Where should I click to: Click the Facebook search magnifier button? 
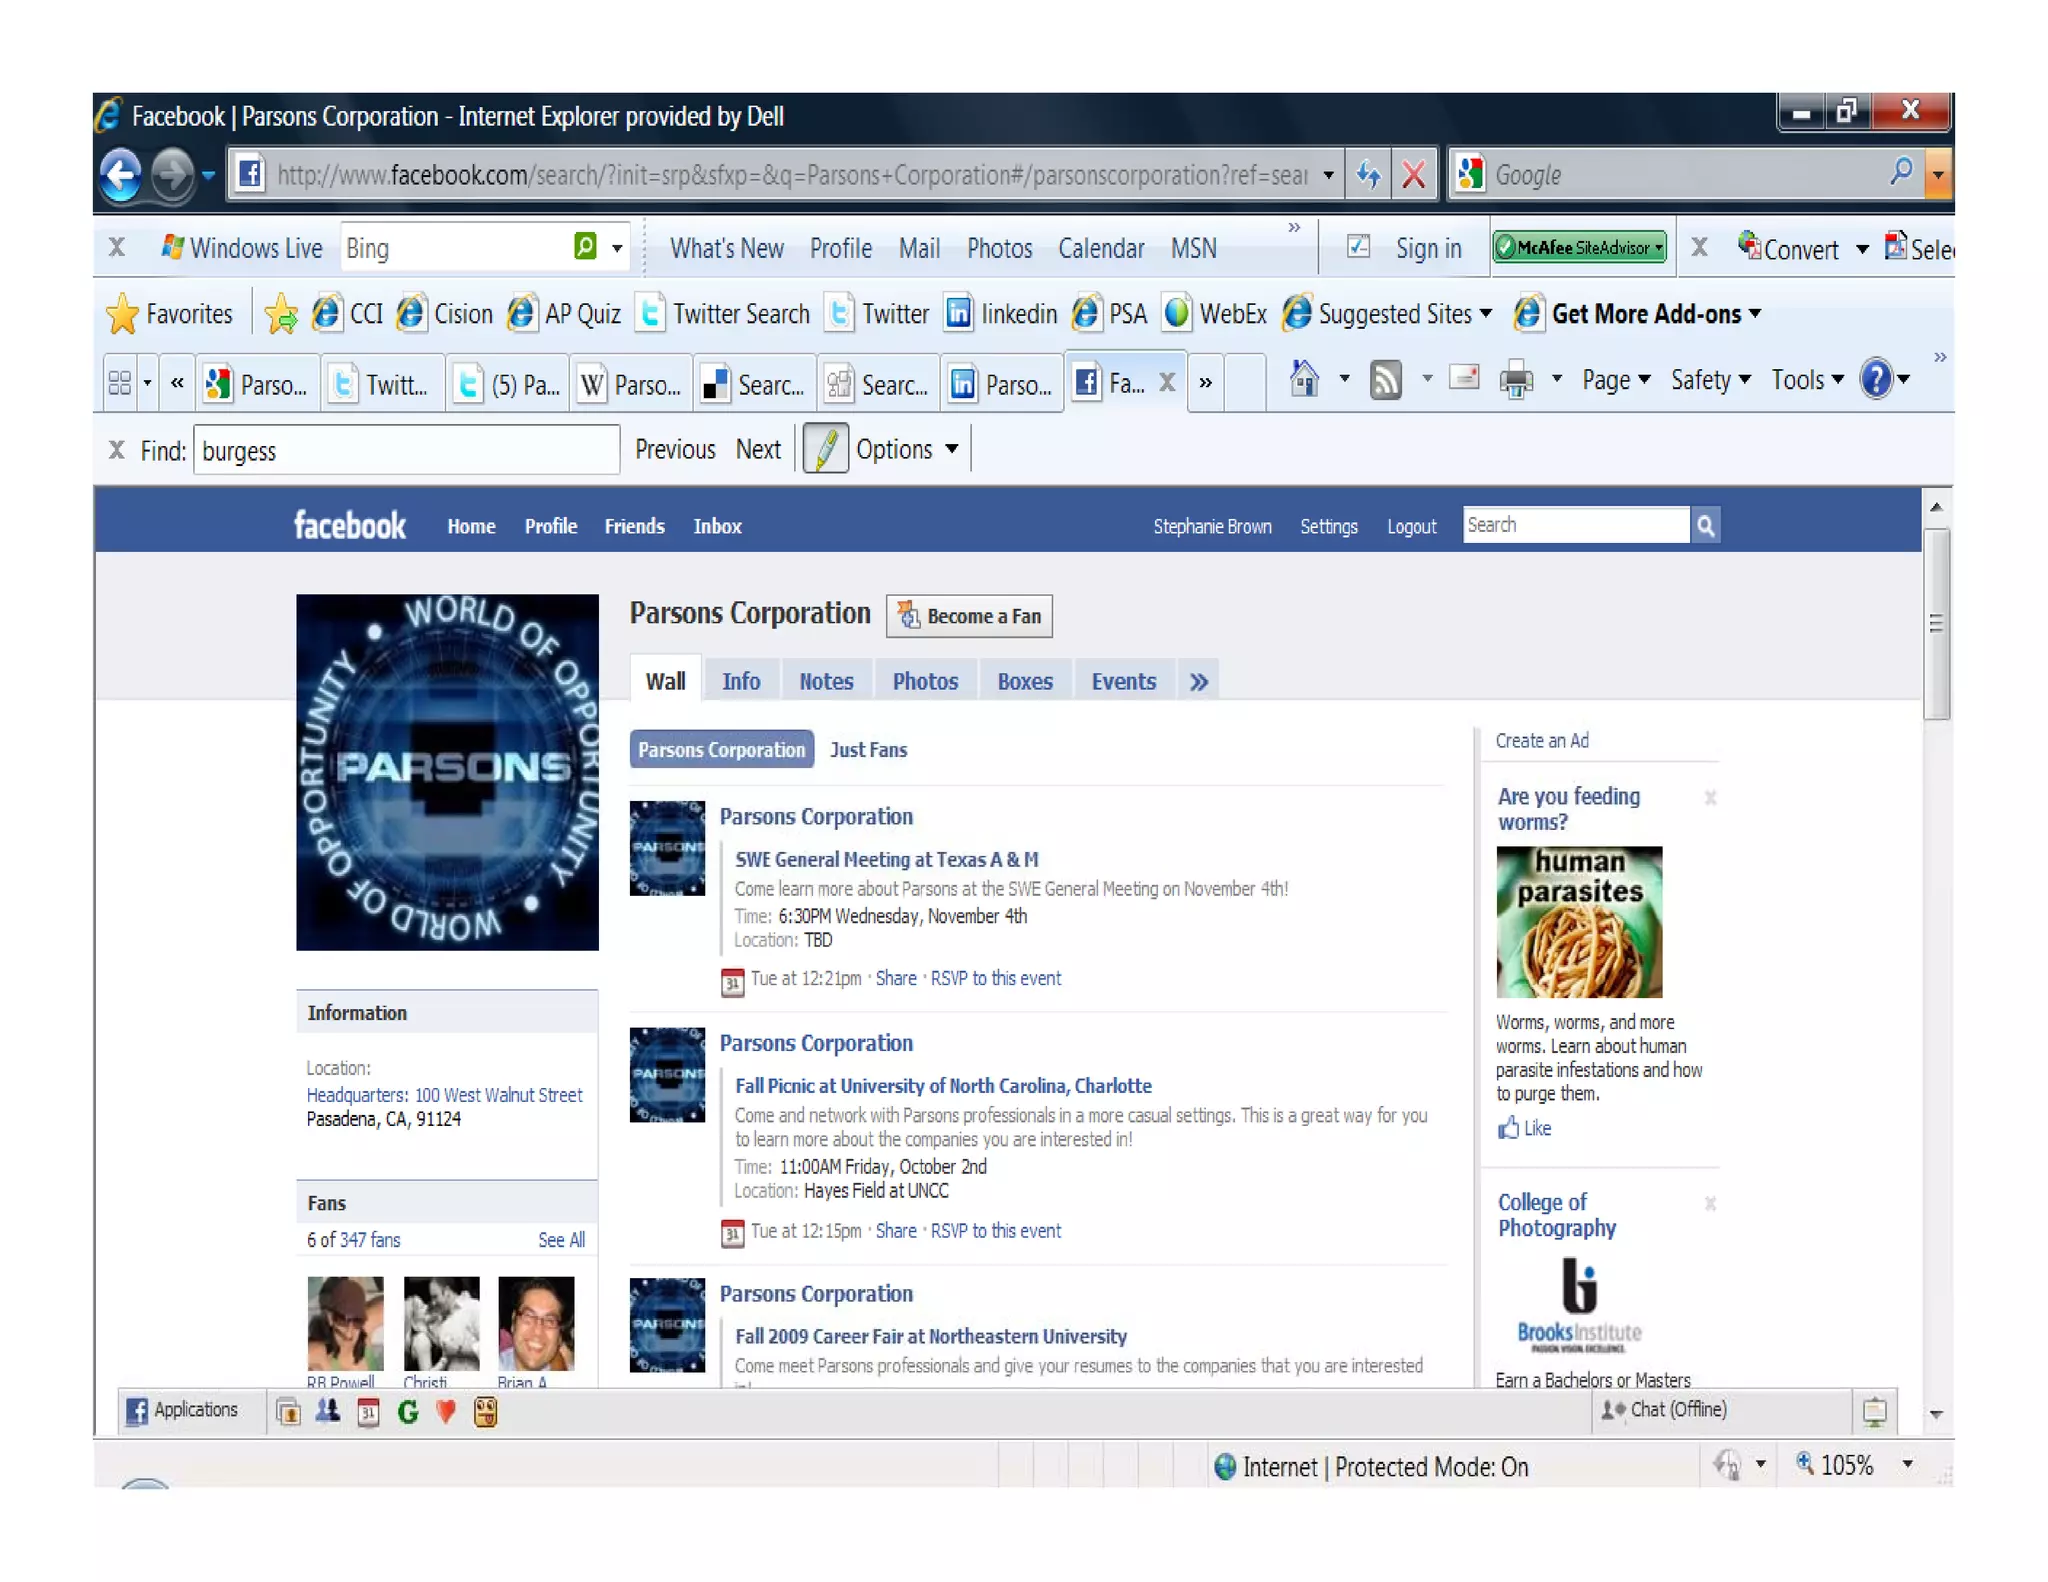(1705, 525)
